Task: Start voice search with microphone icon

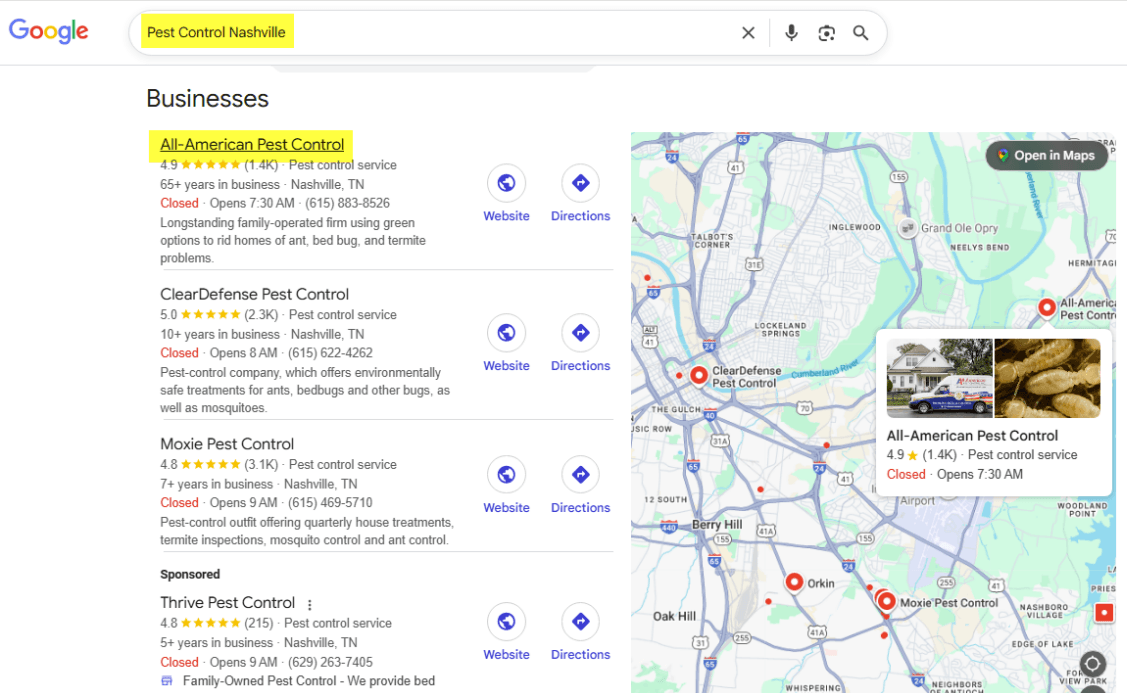Action: [791, 33]
